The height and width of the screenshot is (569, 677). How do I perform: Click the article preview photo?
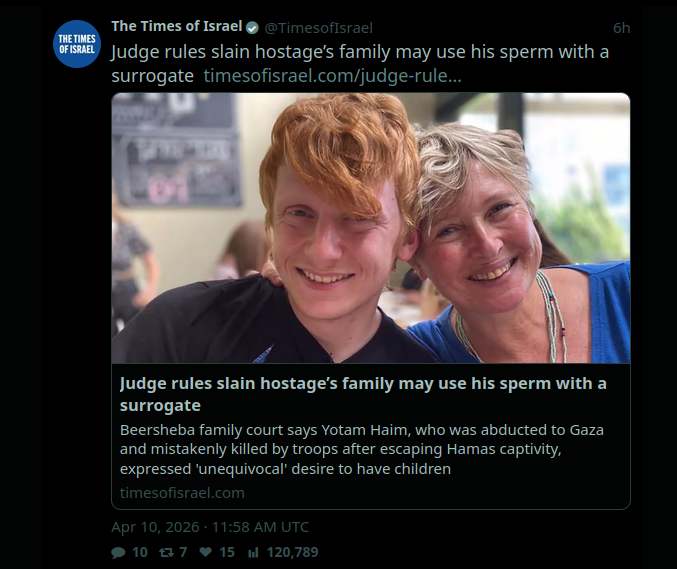pyautogui.click(x=370, y=228)
